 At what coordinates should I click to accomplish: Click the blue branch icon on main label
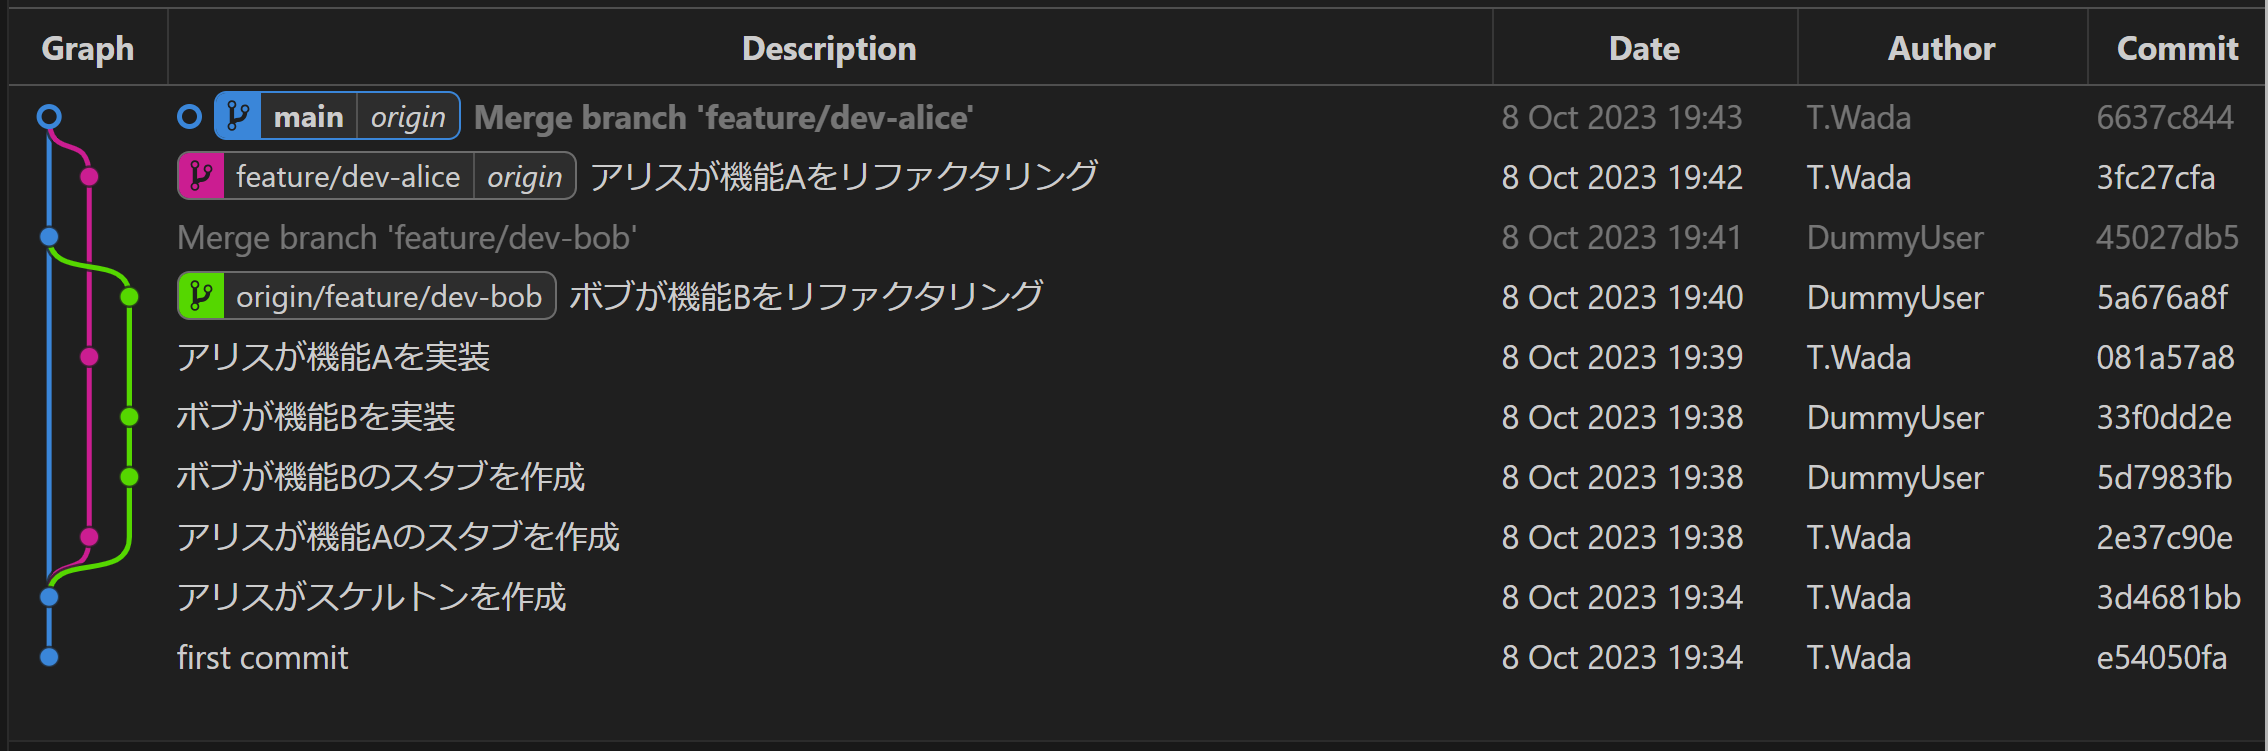[238, 117]
